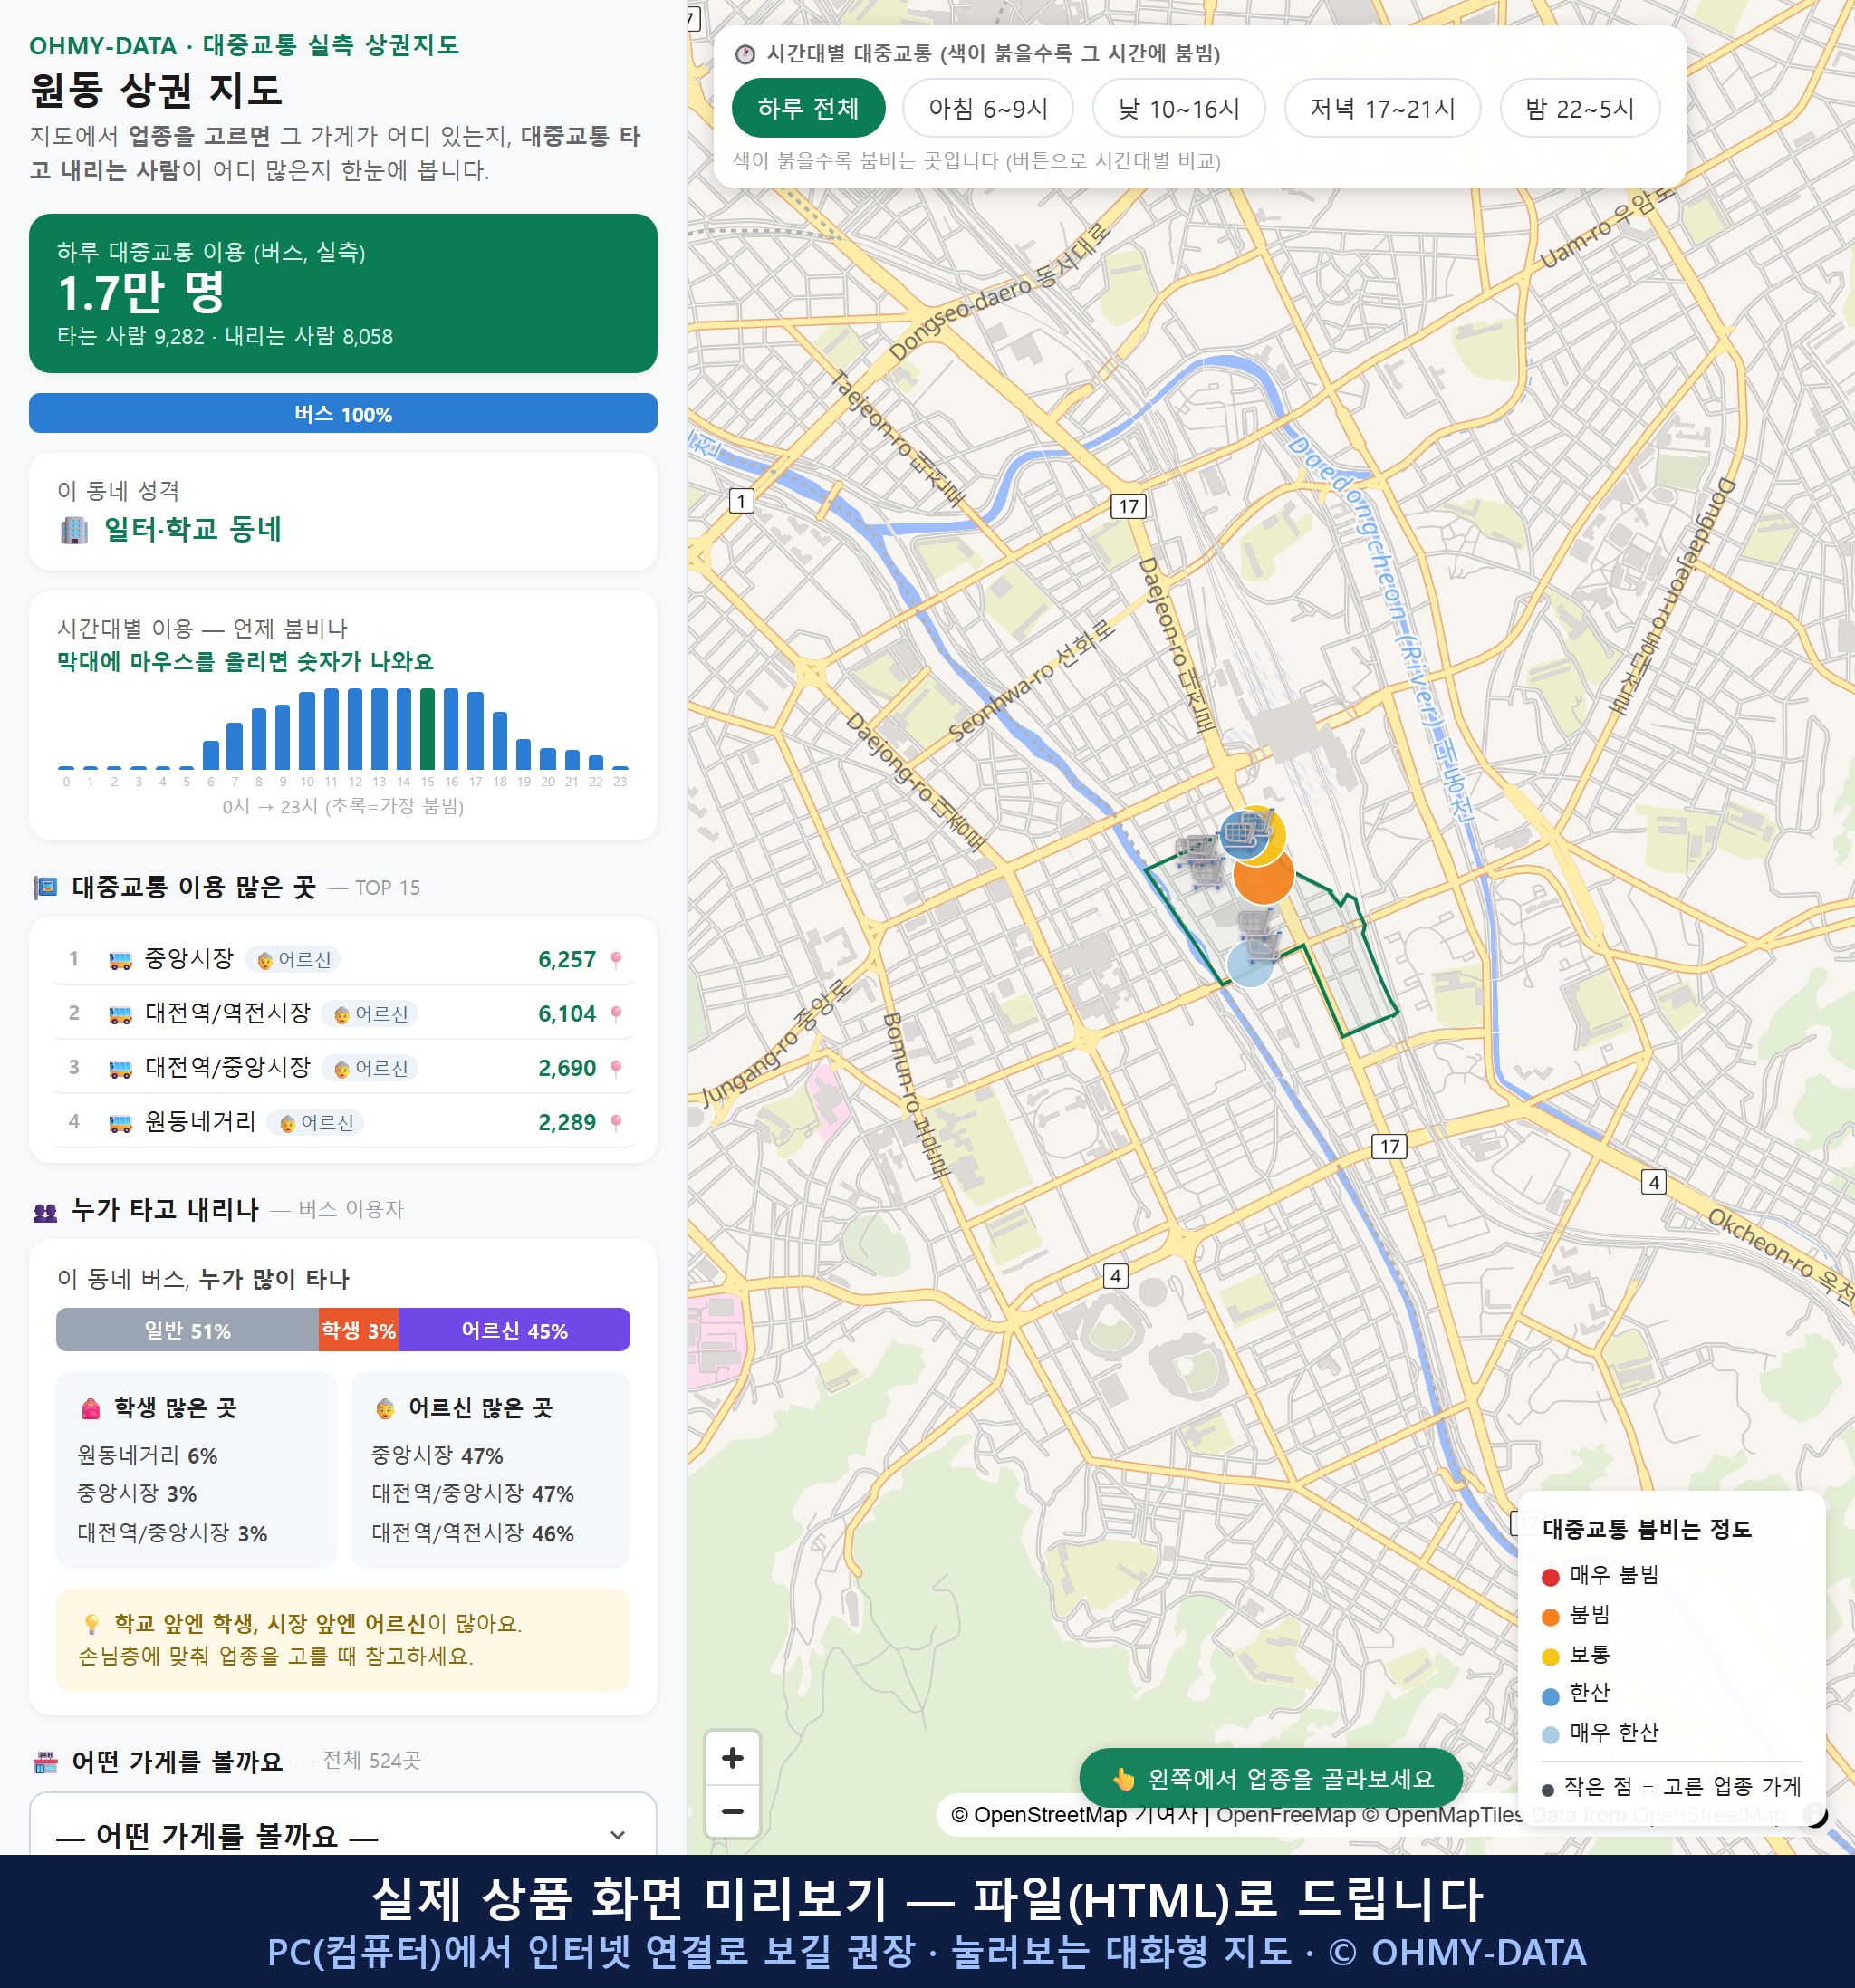Click the 대전역/역전시장 46% elder entry
The height and width of the screenshot is (1988, 1855).
click(472, 1533)
